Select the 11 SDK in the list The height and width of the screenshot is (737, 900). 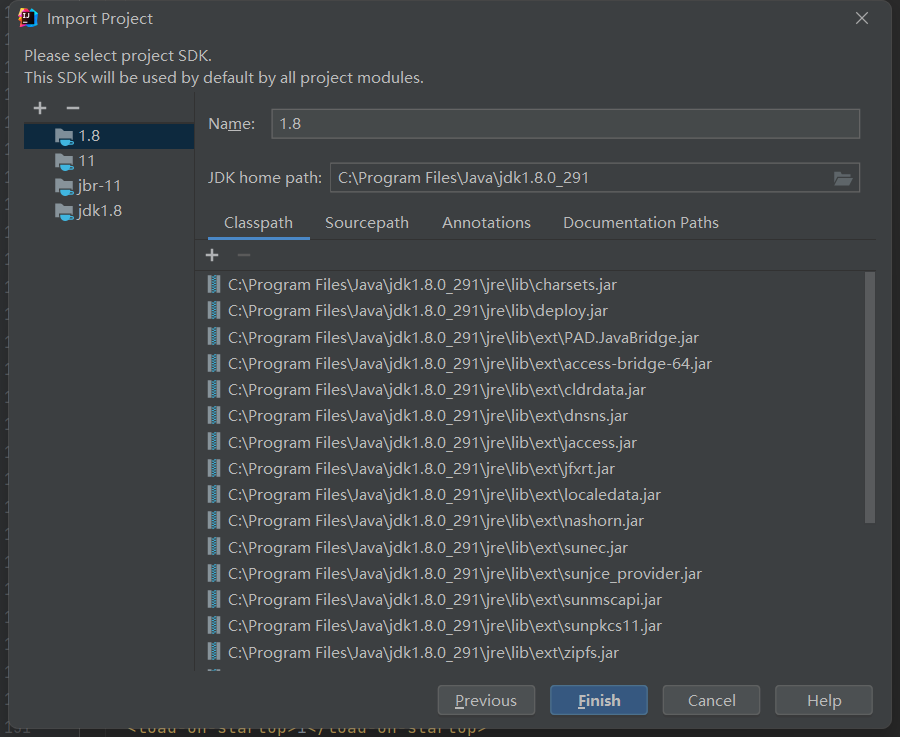[109, 161]
